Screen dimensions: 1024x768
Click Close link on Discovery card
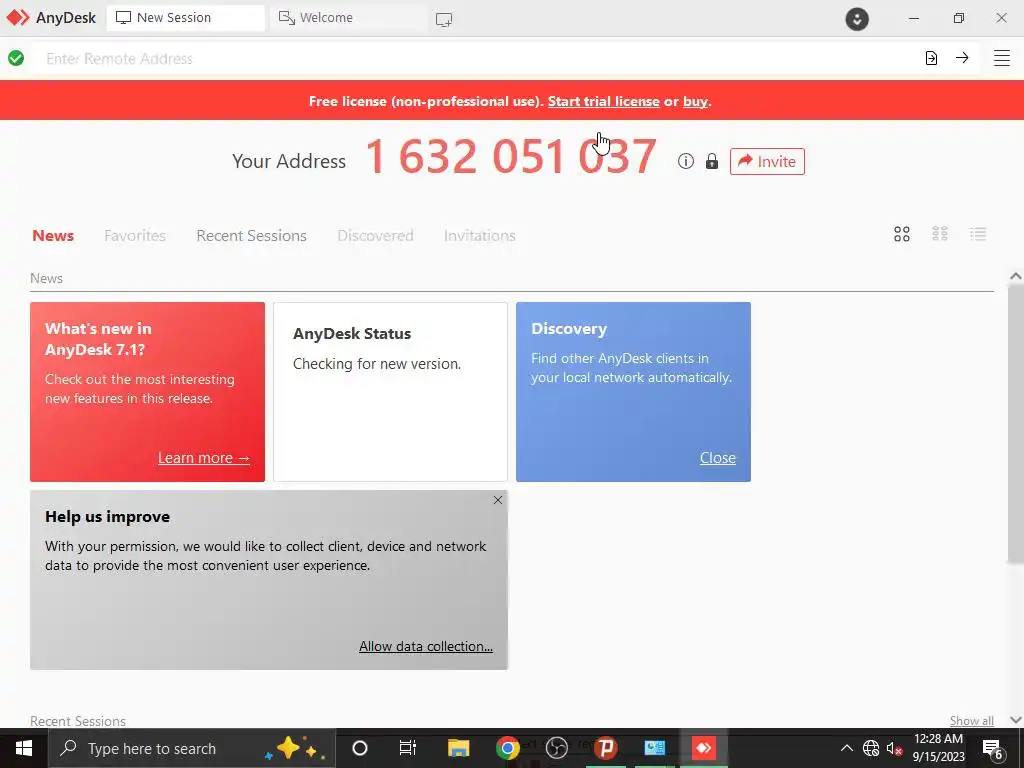coord(718,458)
